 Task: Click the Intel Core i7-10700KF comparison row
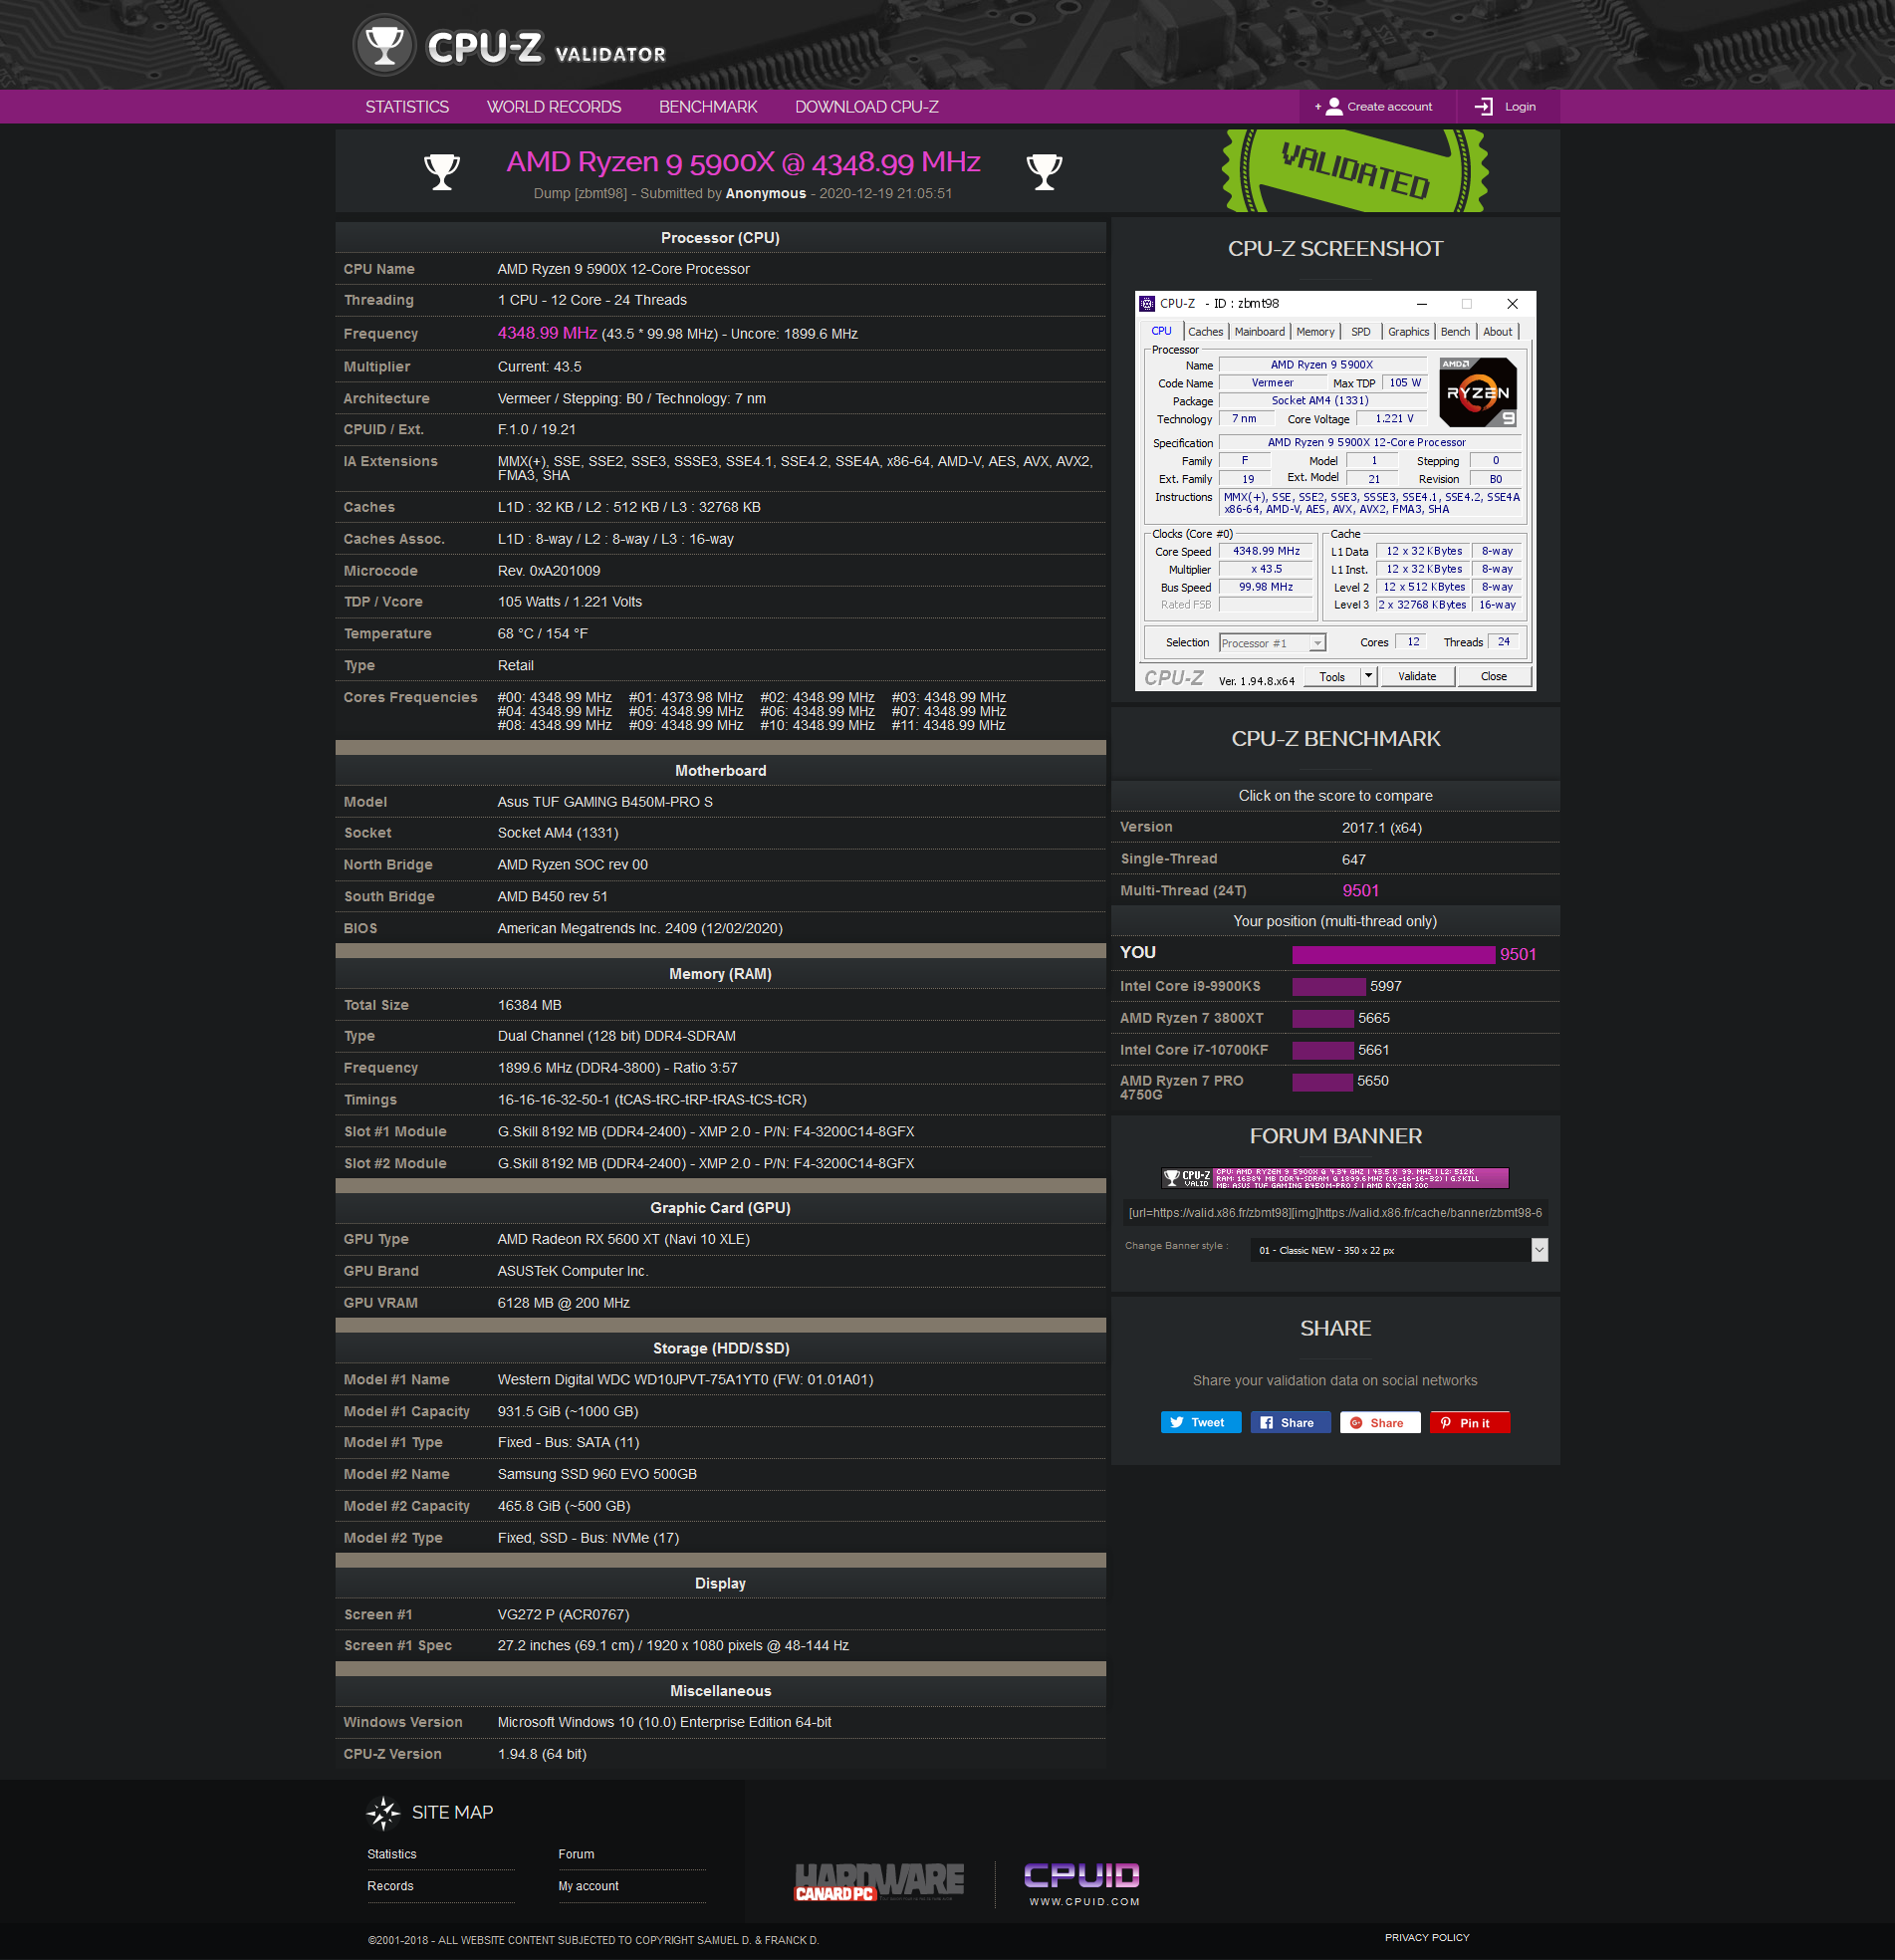[1335, 1050]
